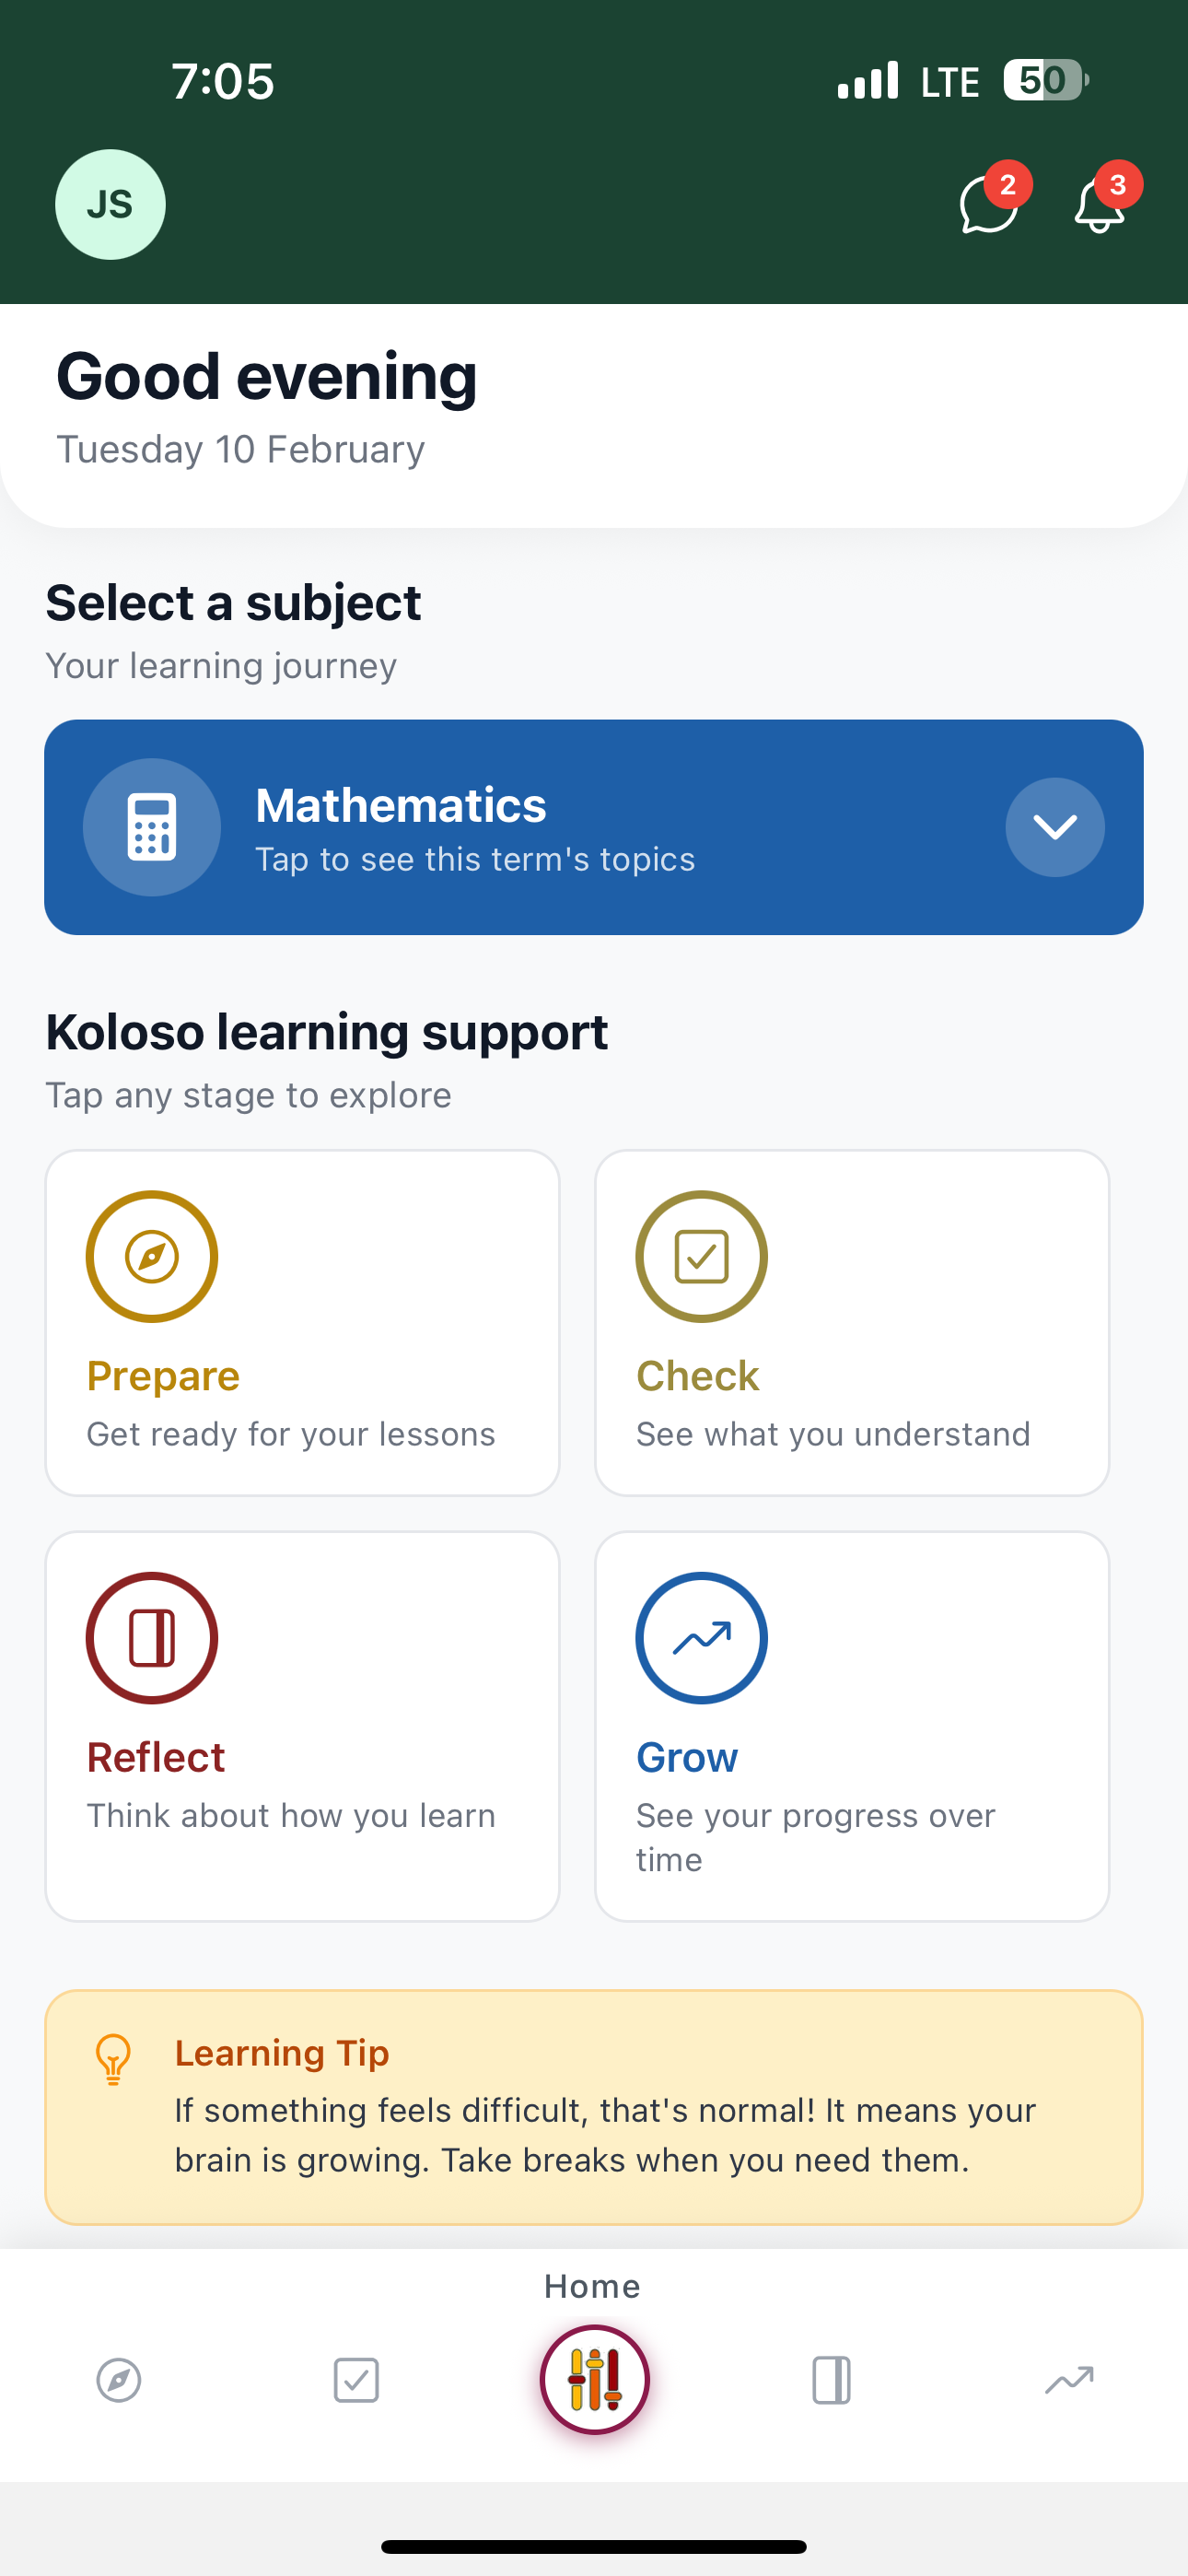Select the compass icon in bottom navigation
This screenshot has width=1188, height=2576.
click(x=118, y=2380)
